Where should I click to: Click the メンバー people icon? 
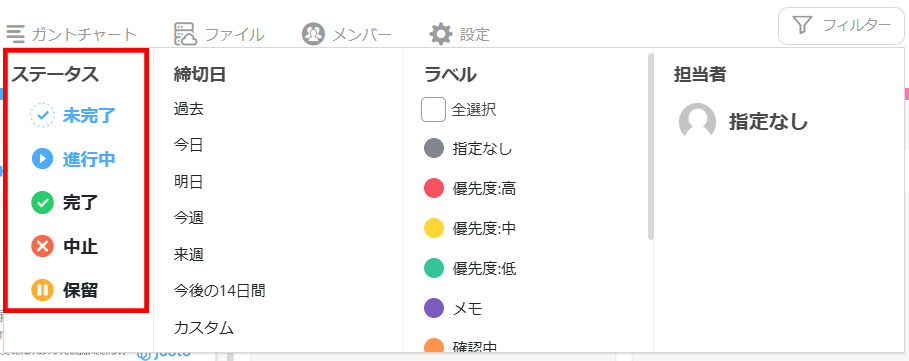tap(313, 34)
